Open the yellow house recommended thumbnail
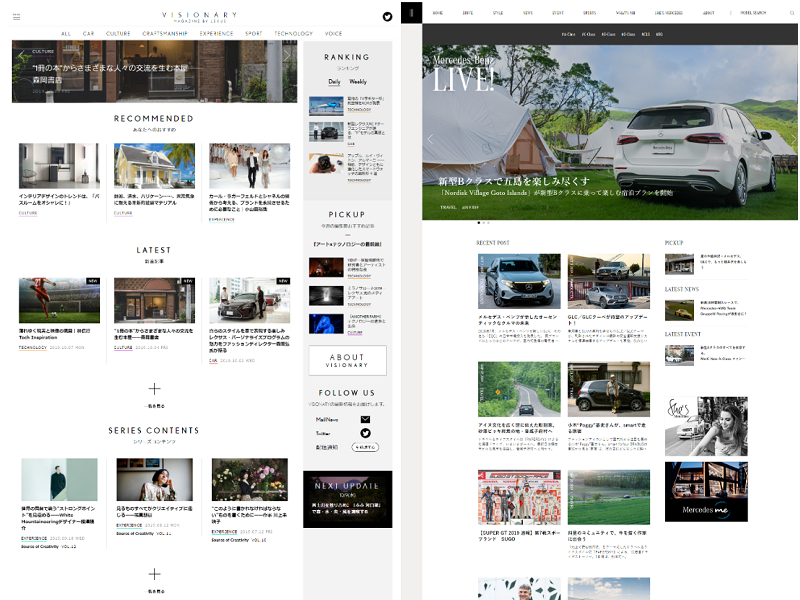The height and width of the screenshot is (600, 800). tap(154, 166)
